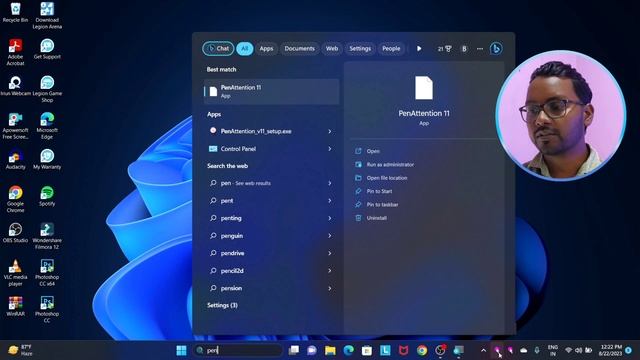Open My Warranty desktop icon

(47, 159)
